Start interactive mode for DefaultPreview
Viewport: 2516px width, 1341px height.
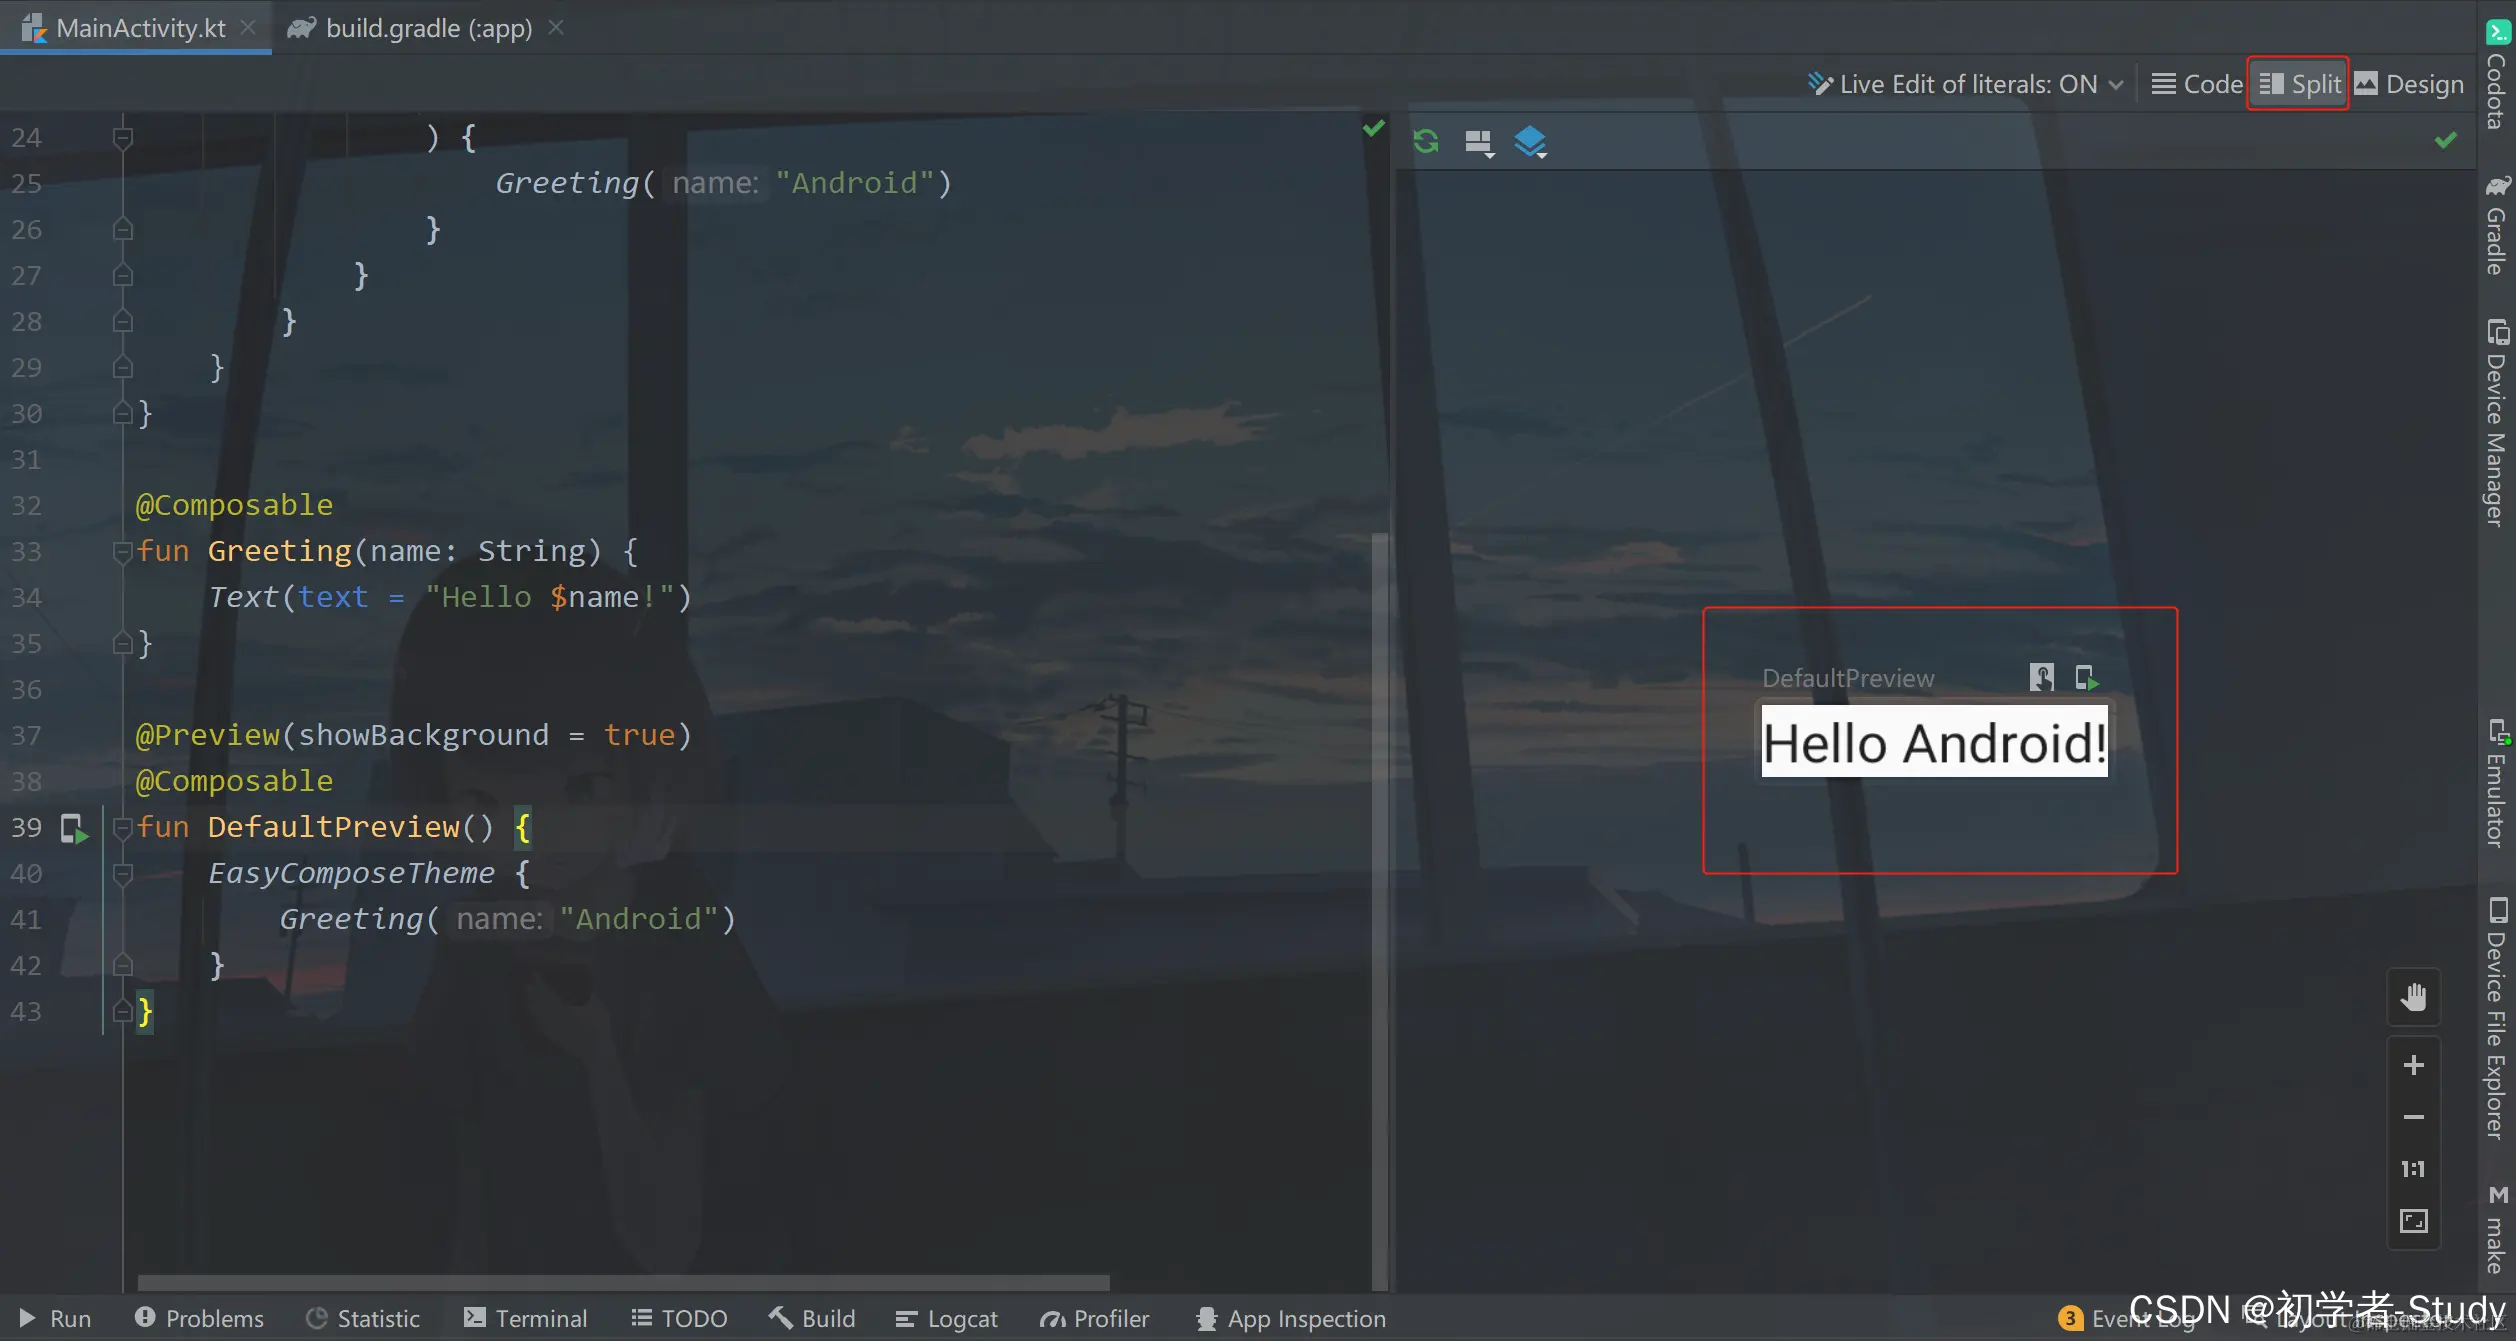tap(2041, 678)
